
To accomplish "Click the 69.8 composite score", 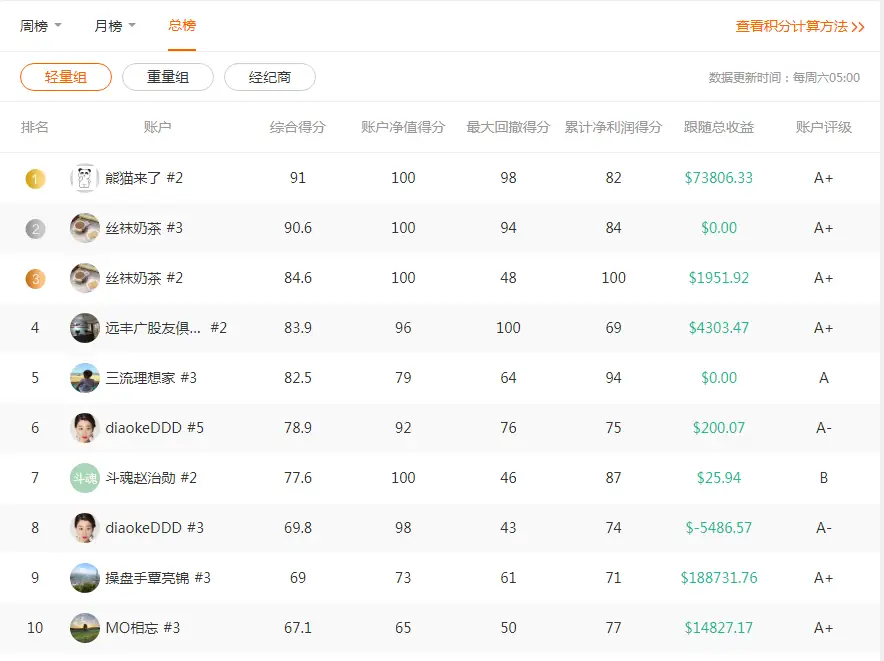I will [x=298, y=528].
